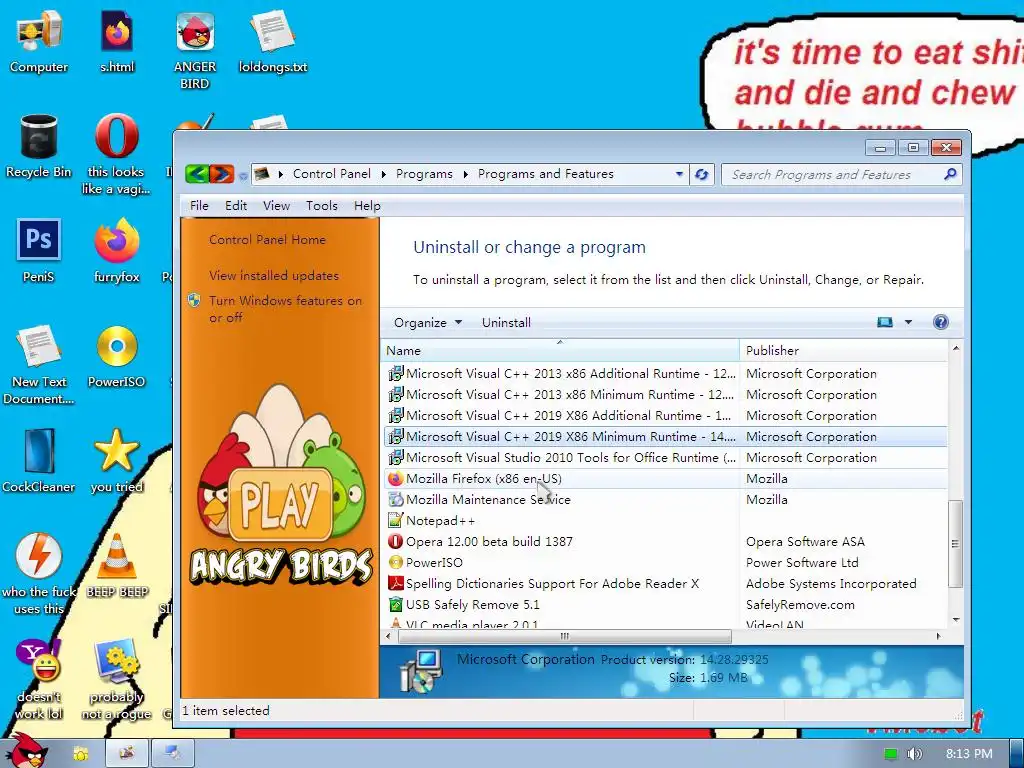
Task: Select Microsoft Visual Studio 2010 Tools for Office Runtime
Action: (665, 458)
